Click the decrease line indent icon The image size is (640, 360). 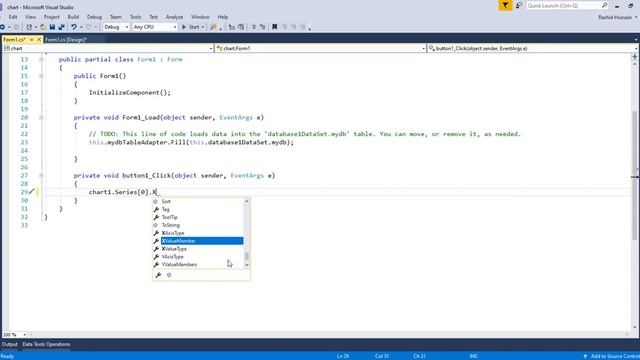click(232, 27)
